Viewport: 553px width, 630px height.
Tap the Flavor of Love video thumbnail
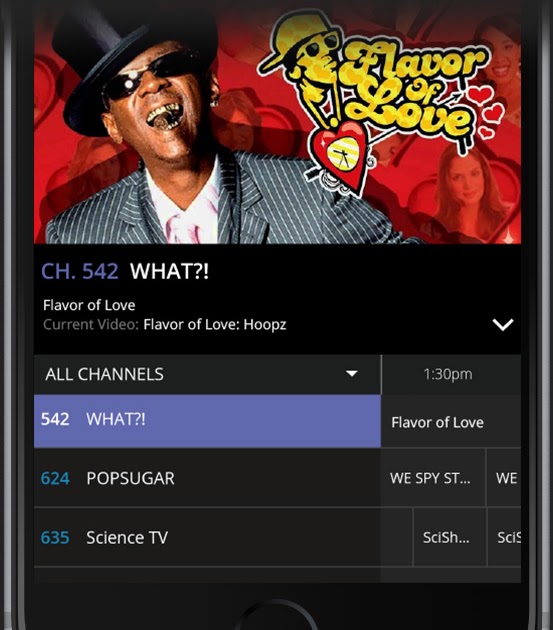point(277,123)
